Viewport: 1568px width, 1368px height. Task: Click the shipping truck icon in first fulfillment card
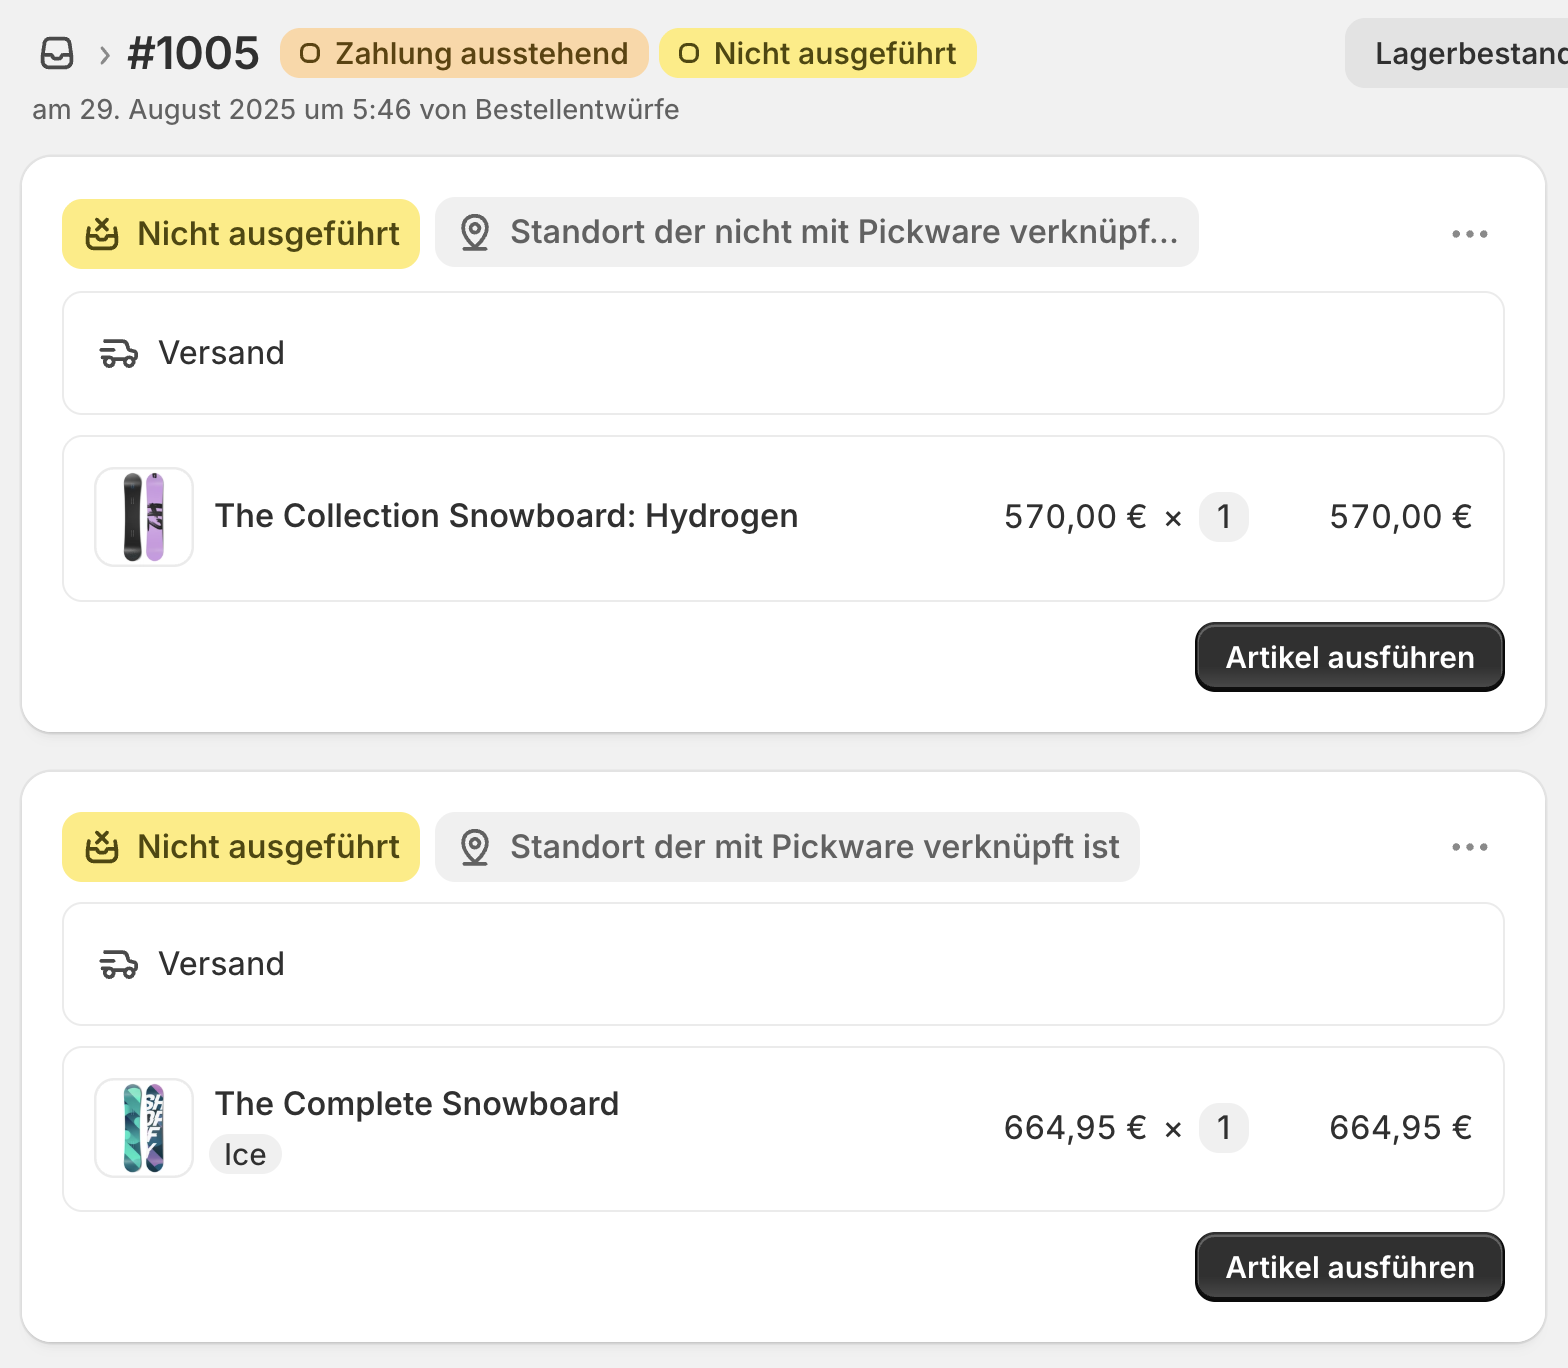pyautogui.click(x=119, y=353)
